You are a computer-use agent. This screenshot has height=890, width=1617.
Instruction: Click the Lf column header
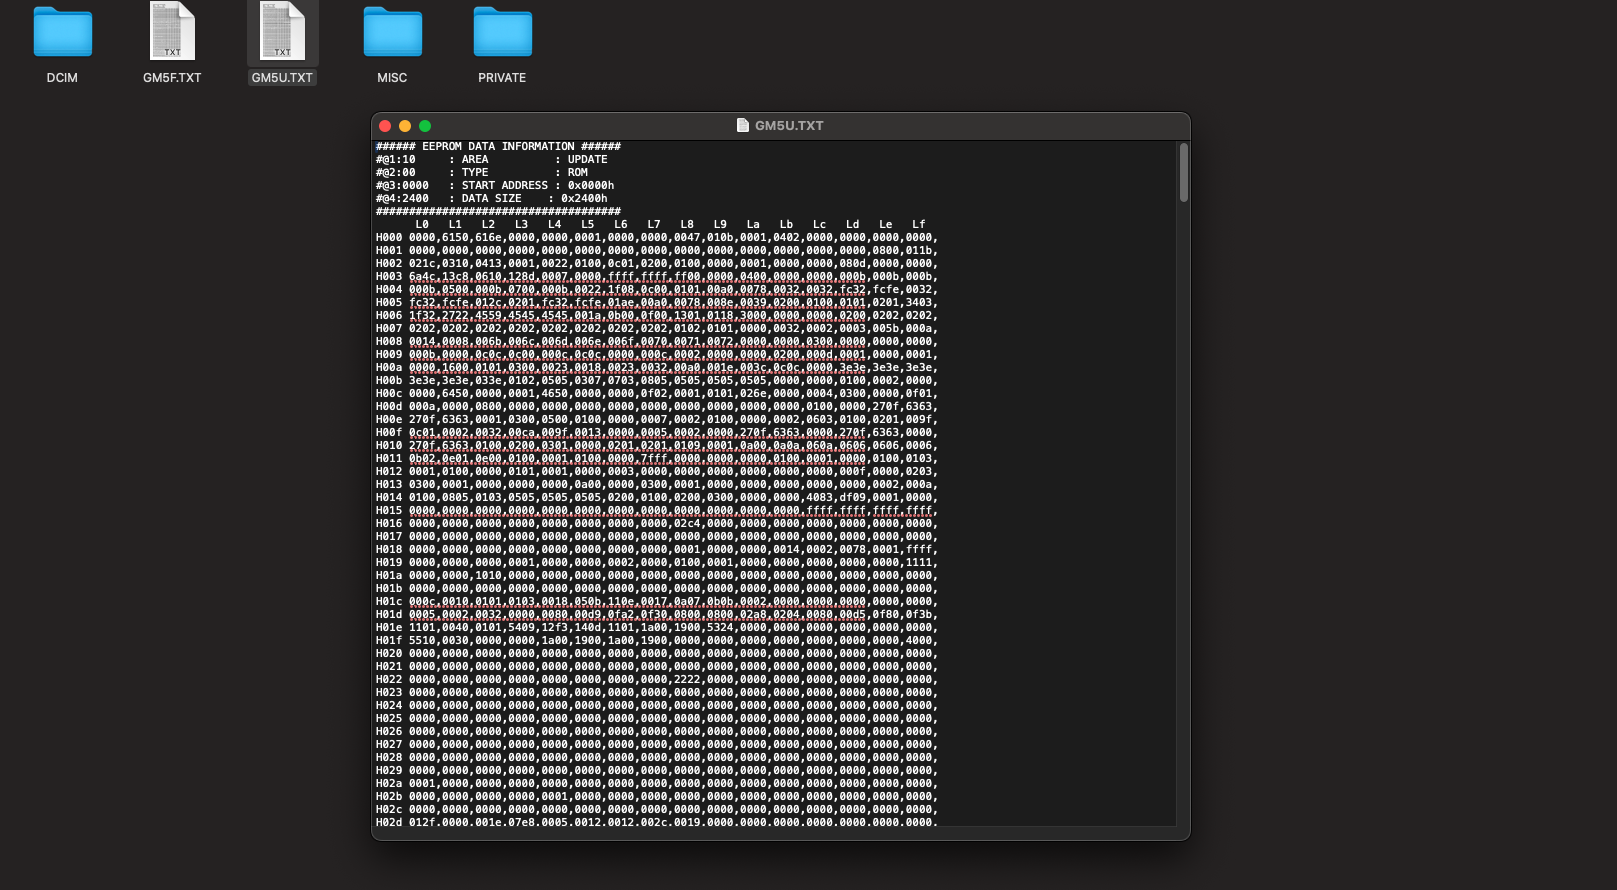(x=919, y=225)
